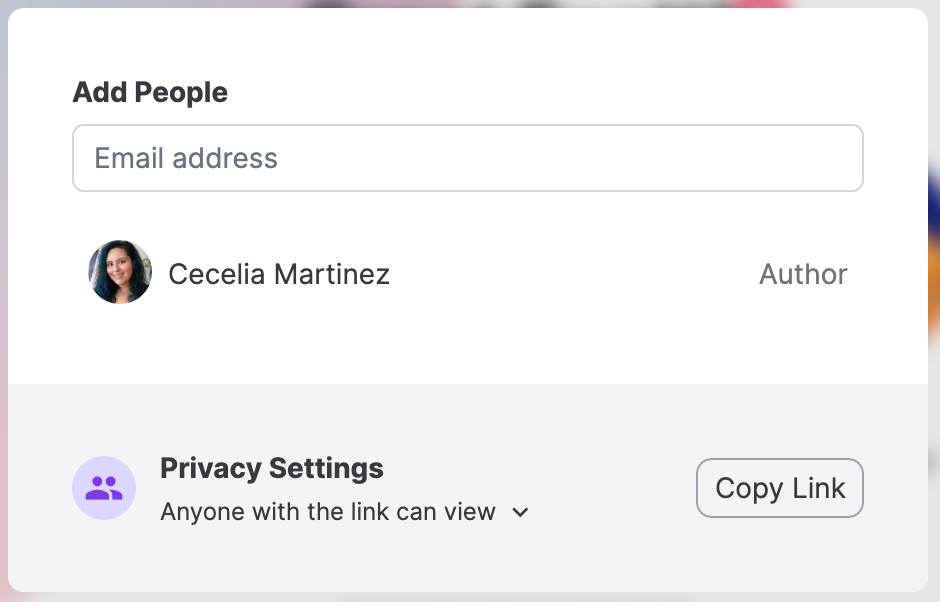This screenshot has width=940, height=602.
Task: Click the first name 'Cecelia' in the list
Action: click(x=217, y=274)
